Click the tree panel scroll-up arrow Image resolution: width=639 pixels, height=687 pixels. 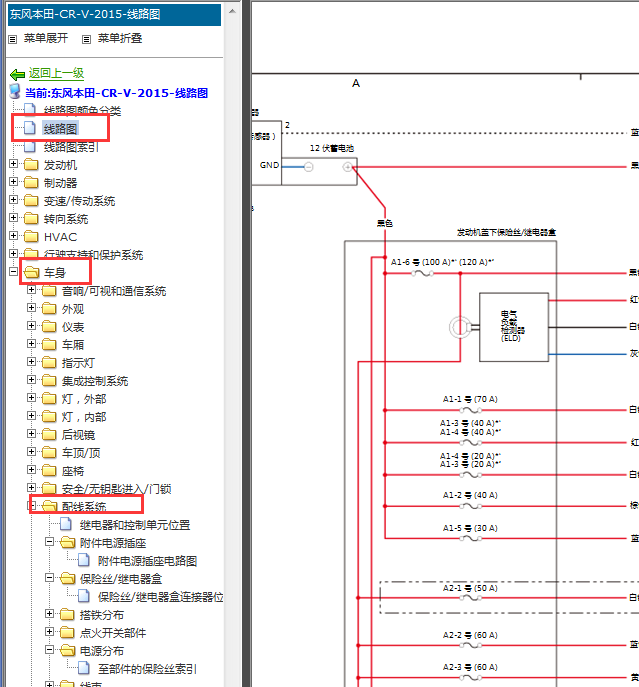pos(232,12)
